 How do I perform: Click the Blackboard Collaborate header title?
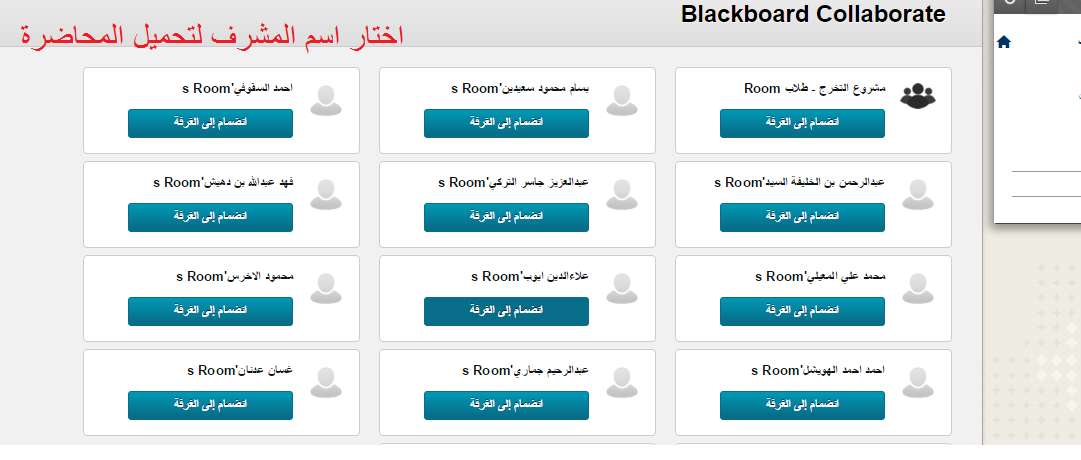pyautogui.click(x=813, y=14)
